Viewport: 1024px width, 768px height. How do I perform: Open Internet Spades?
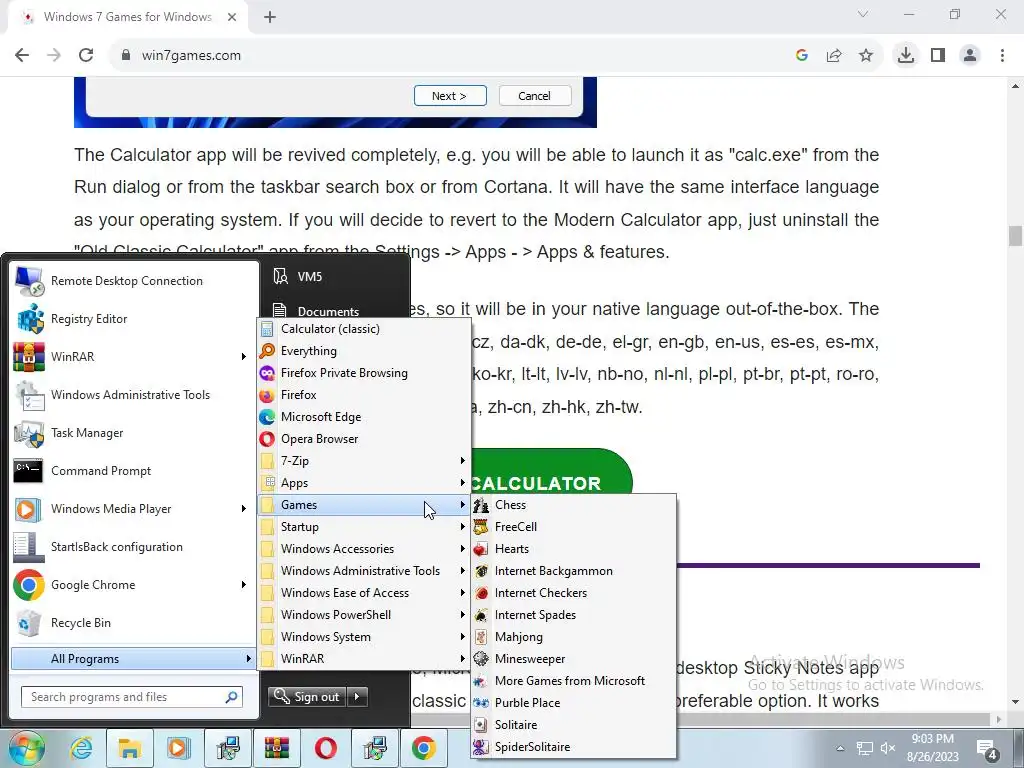(573, 615)
